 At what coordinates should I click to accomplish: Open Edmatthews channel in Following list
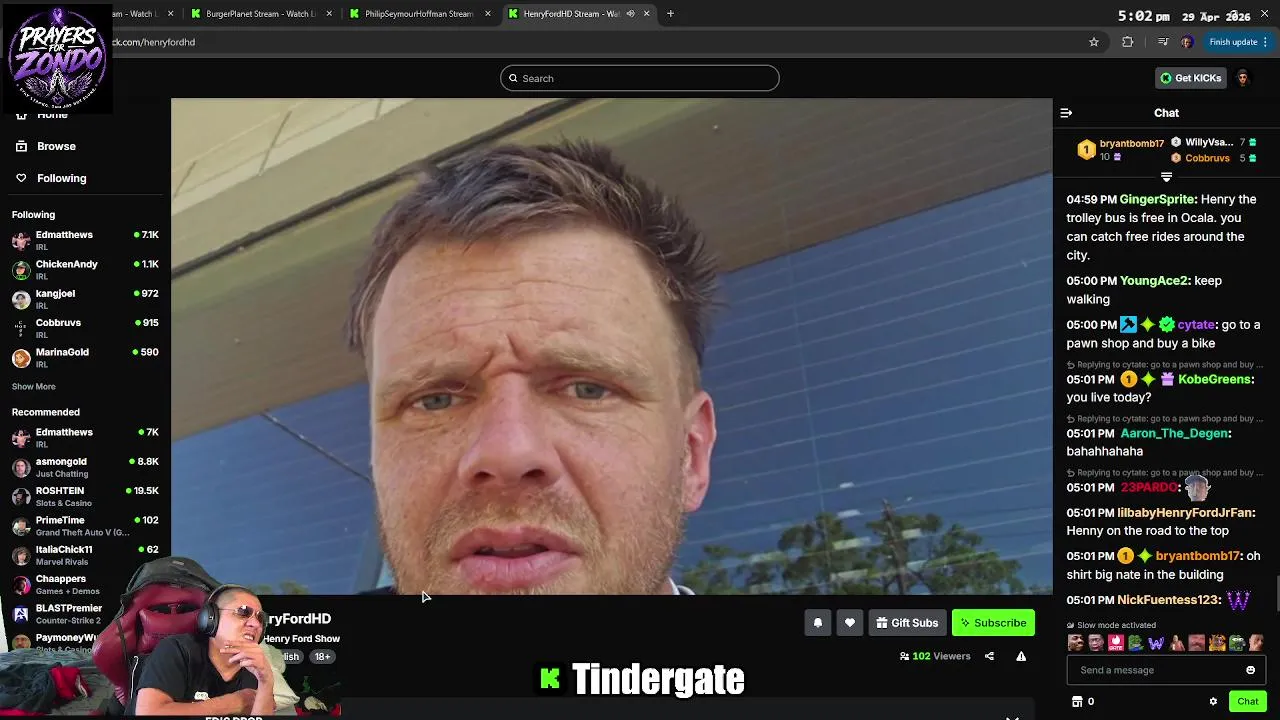[85, 240]
